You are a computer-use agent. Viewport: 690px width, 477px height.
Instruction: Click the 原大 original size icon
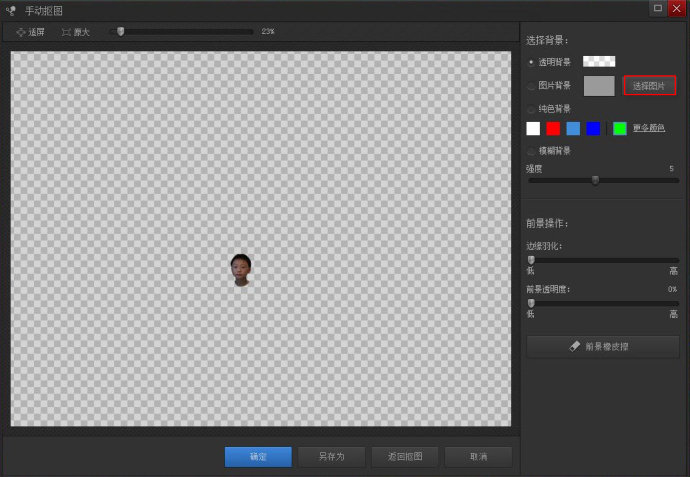(66, 32)
